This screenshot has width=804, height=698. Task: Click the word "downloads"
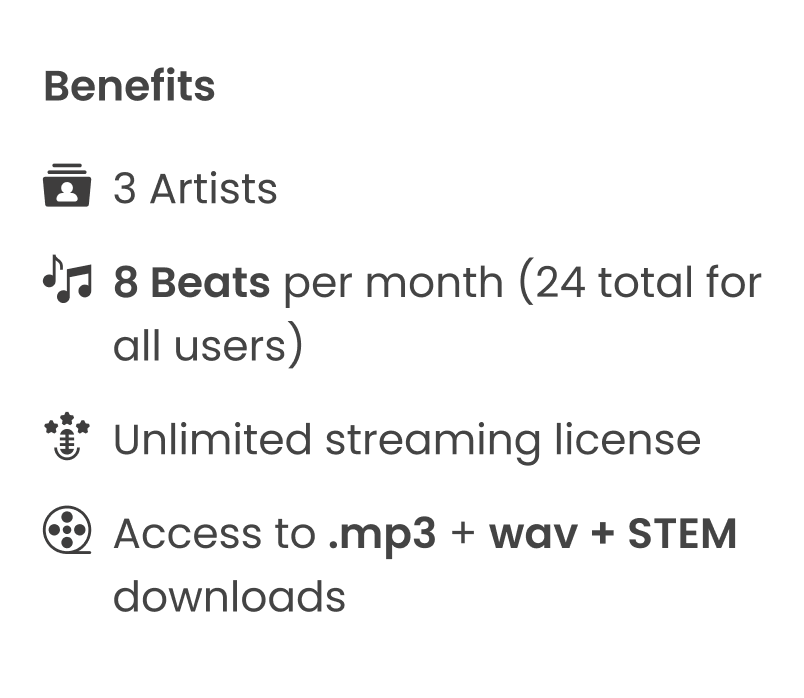click(x=229, y=597)
